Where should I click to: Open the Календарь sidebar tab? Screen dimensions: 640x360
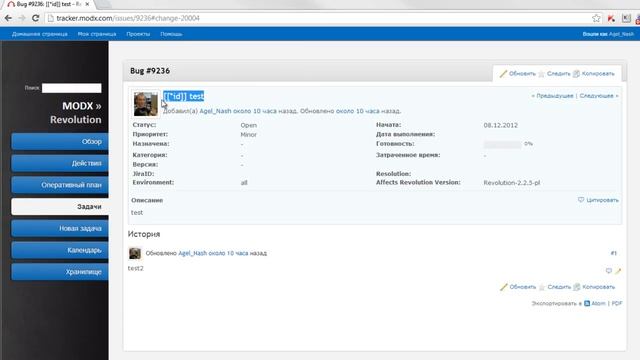point(60,250)
